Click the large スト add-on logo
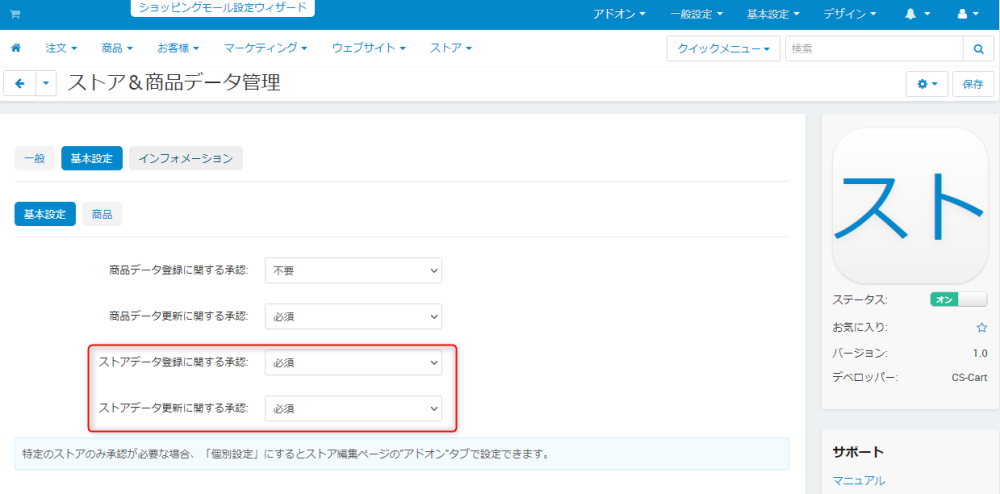Viewport: 1000px width, 494px height. click(x=910, y=206)
